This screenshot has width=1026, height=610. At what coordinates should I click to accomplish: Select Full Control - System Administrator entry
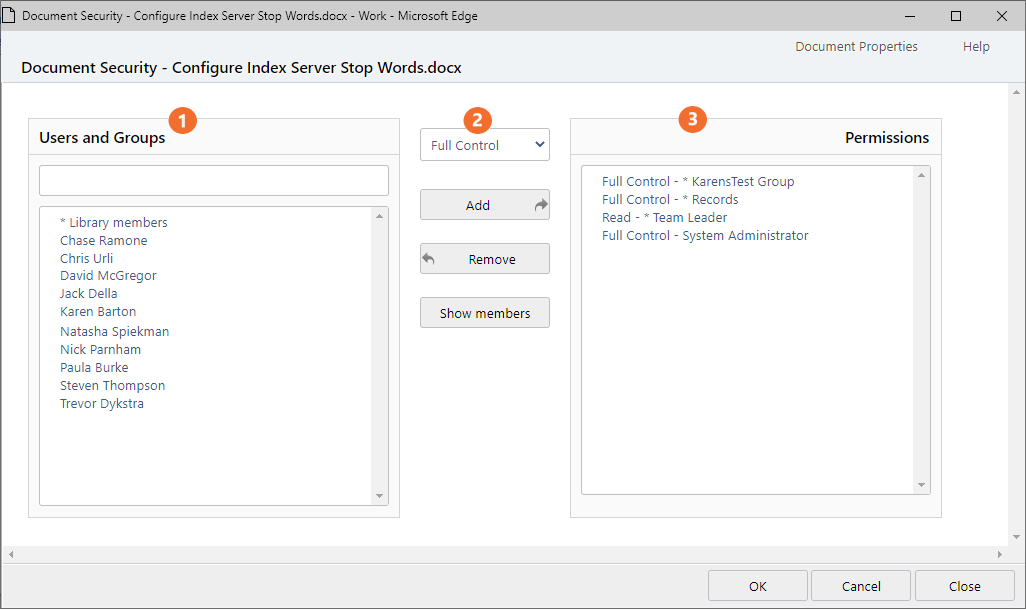click(705, 236)
